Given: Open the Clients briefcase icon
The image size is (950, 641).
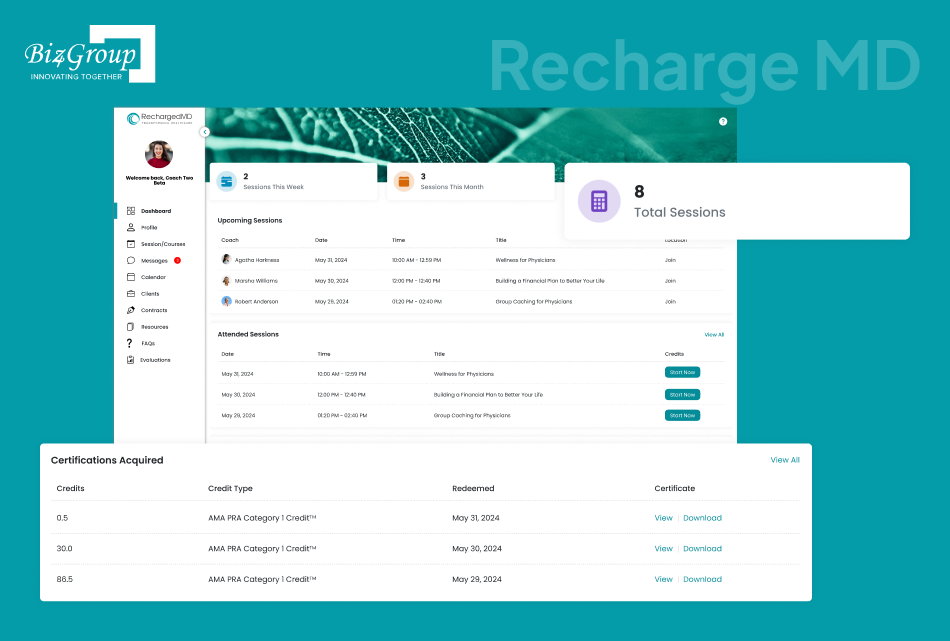Looking at the screenshot, I should coord(130,293).
